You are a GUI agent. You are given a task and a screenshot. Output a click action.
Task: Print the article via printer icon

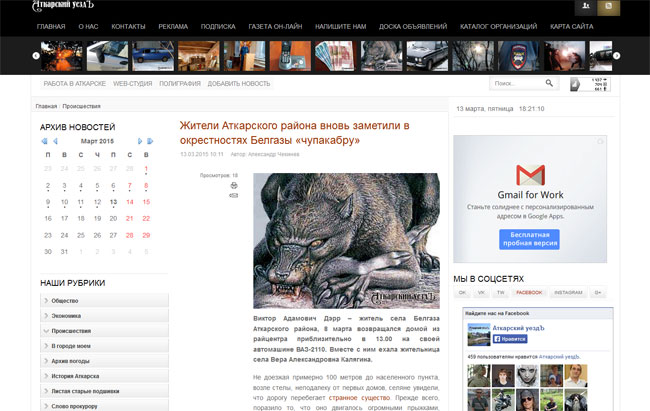234,185
